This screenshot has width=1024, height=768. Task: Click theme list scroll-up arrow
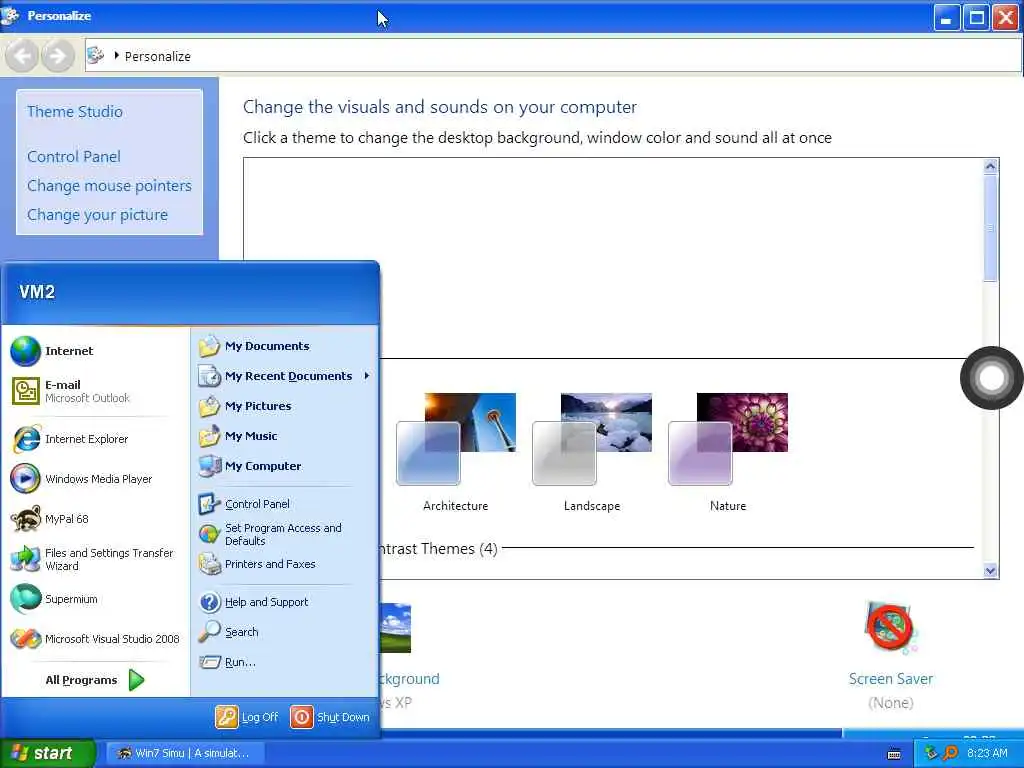990,167
